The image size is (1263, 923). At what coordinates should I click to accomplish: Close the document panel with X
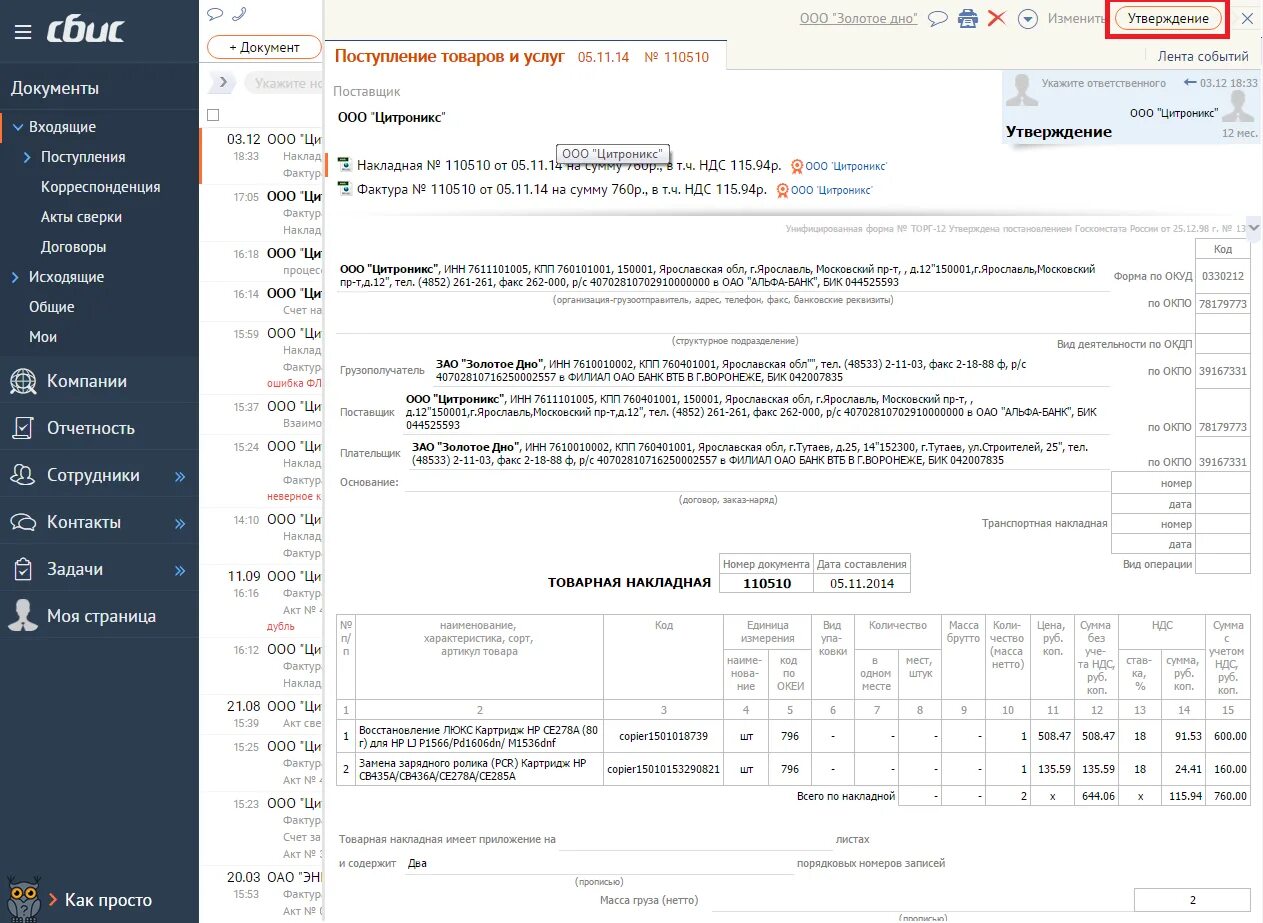tap(1247, 18)
